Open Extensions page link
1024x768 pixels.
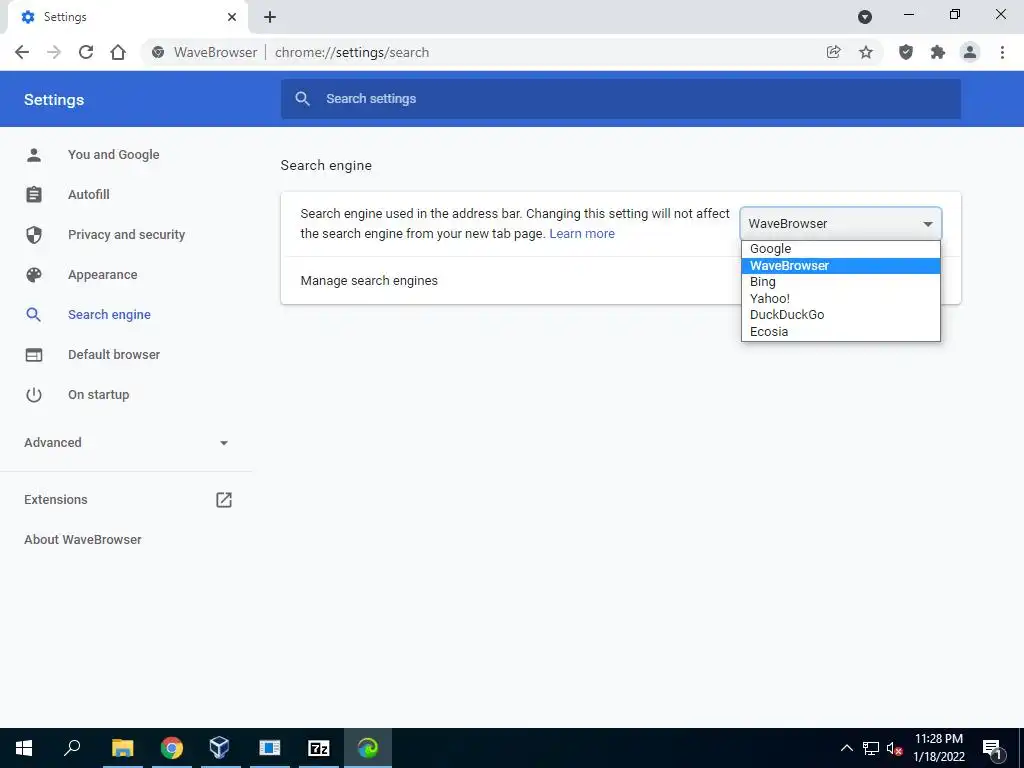56,500
